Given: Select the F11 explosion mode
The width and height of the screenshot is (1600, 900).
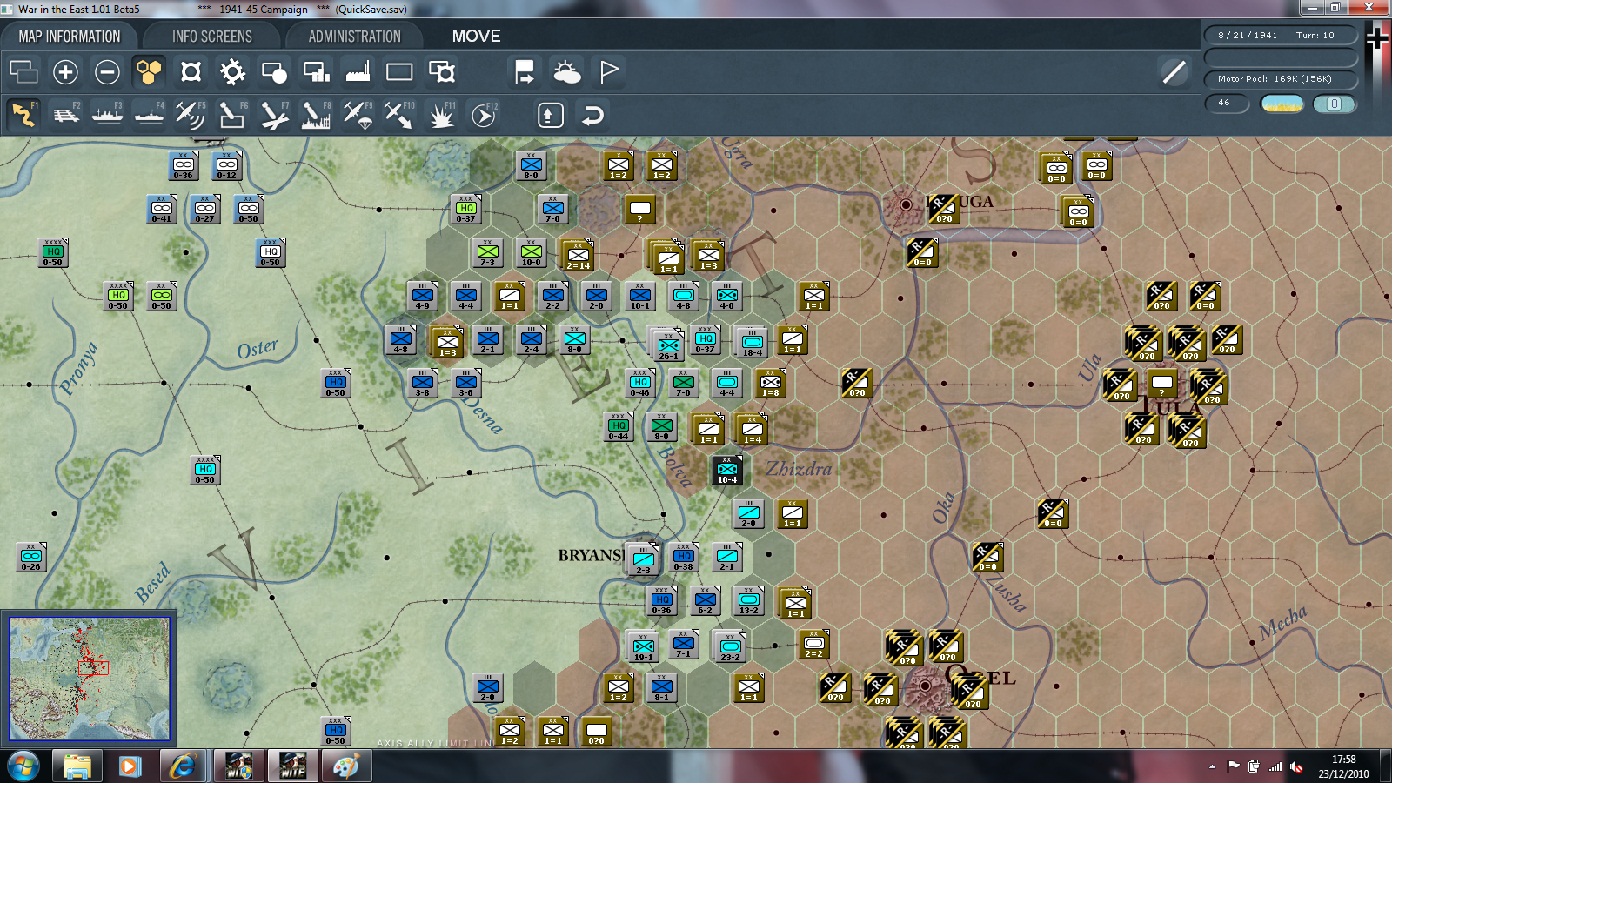Looking at the screenshot, I should click(x=442, y=115).
